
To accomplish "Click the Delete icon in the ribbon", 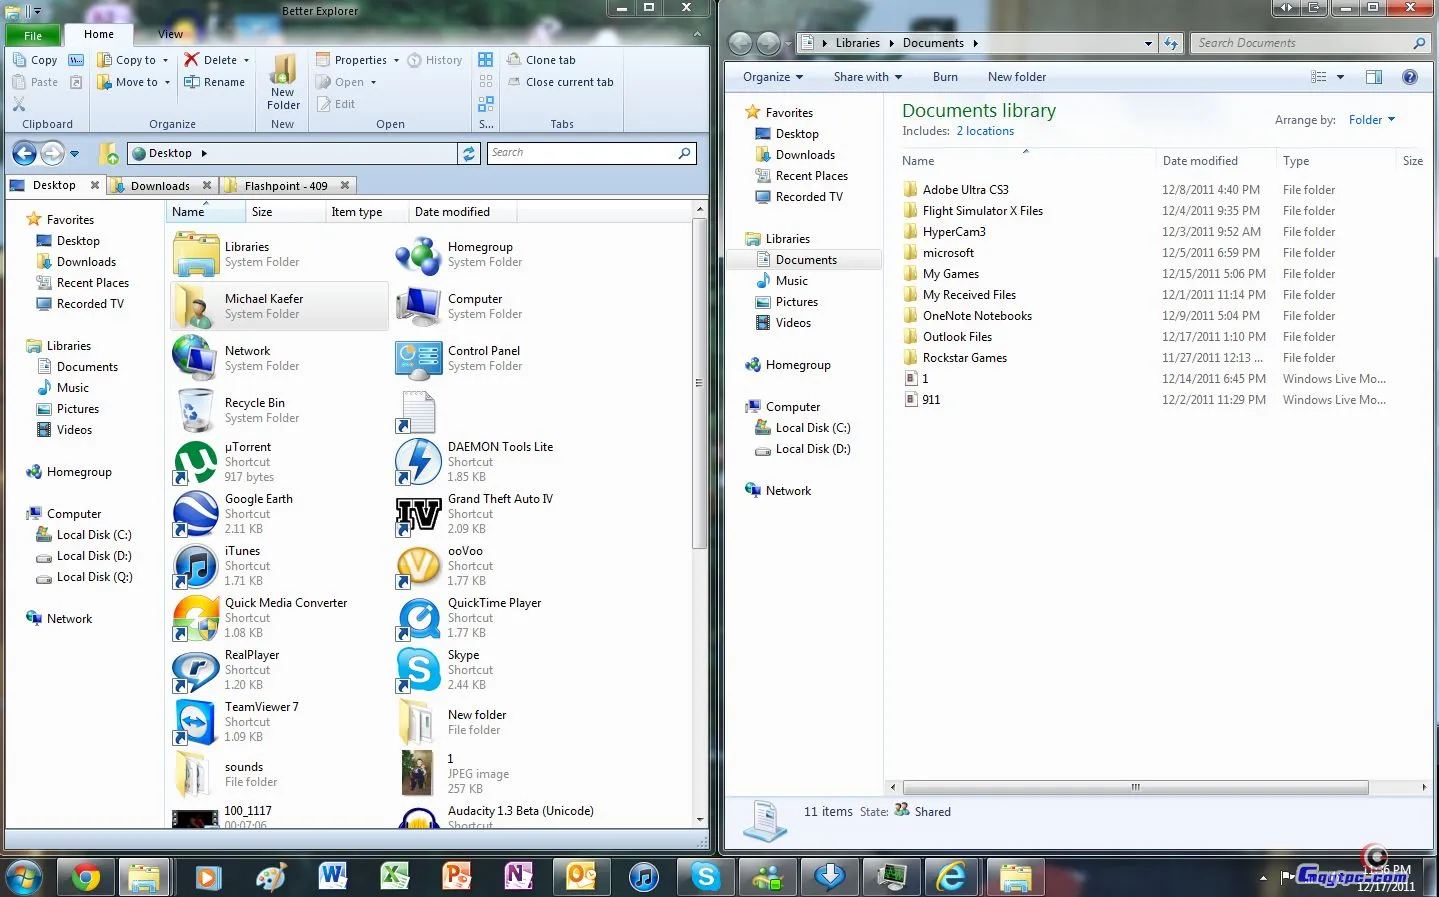I will click(192, 60).
